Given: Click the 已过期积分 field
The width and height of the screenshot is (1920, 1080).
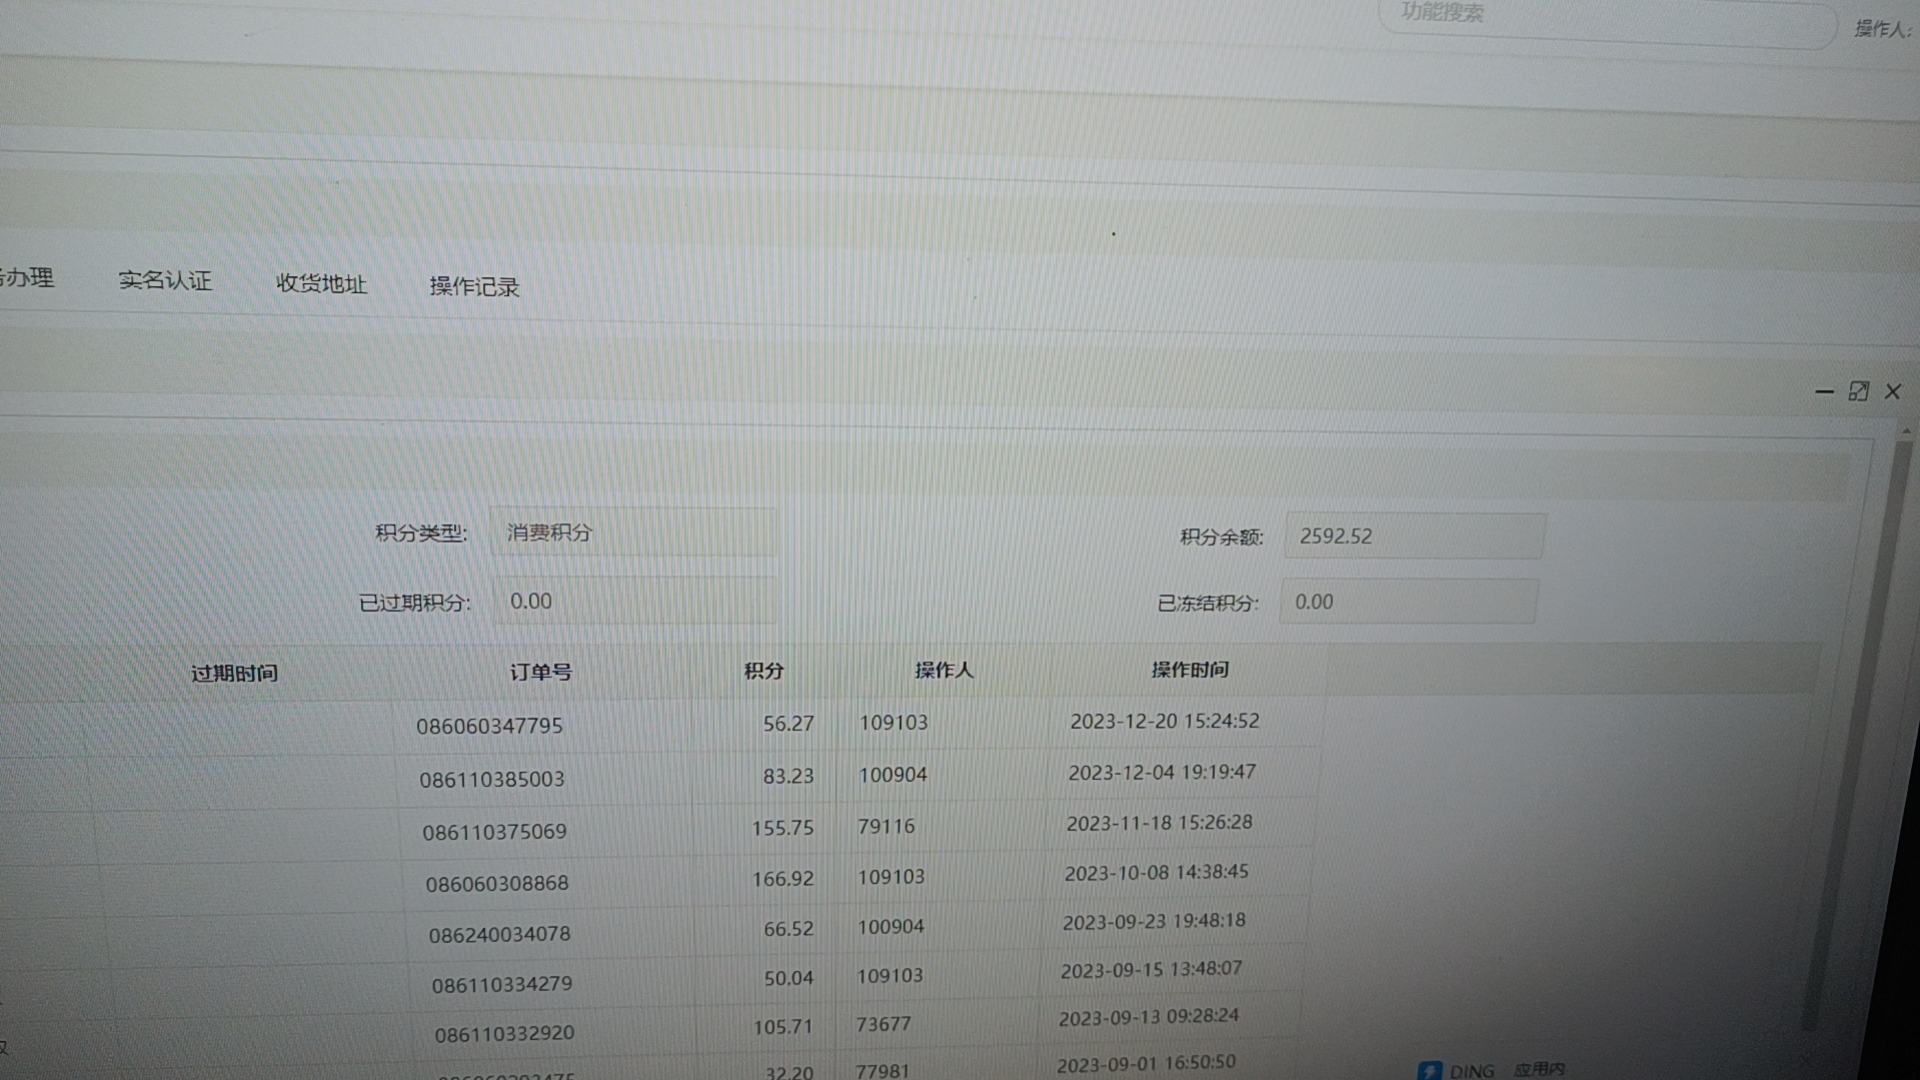Looking at the screenshot, I should pyautogui.click(x=633, y=602).
